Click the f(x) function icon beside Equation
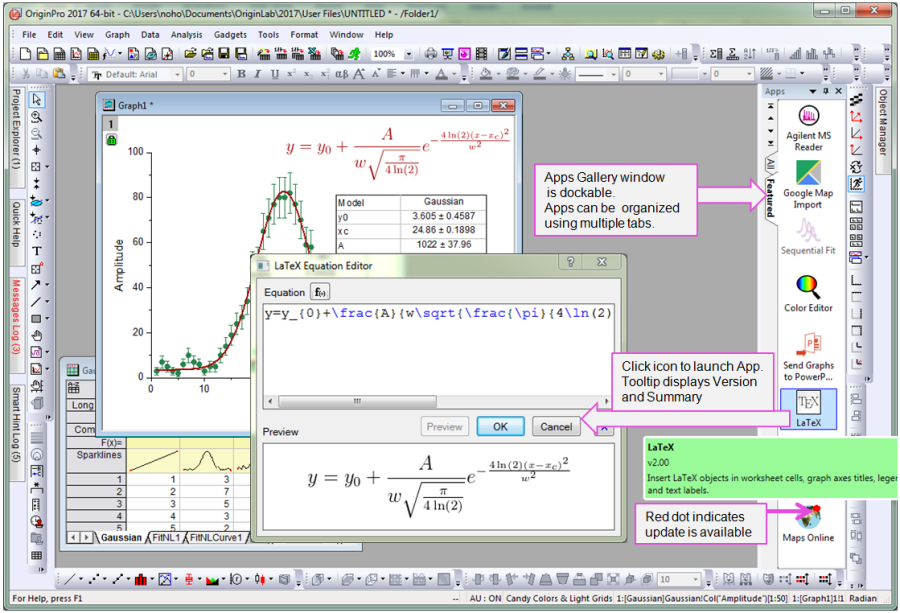This screenshot has height=613, width=900. pos(320,292)
